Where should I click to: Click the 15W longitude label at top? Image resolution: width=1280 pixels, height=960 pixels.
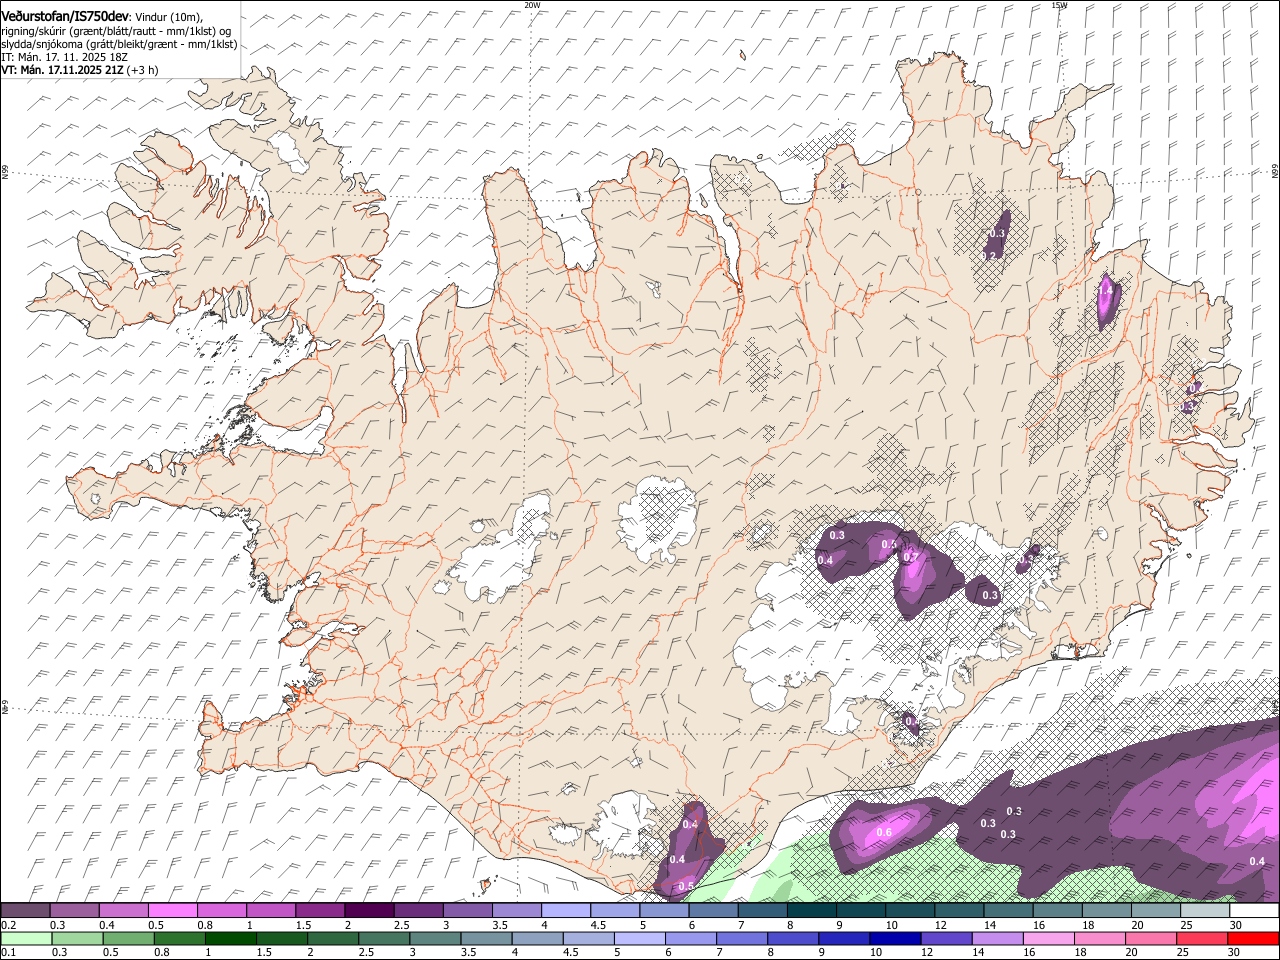tap(1059, 5)
